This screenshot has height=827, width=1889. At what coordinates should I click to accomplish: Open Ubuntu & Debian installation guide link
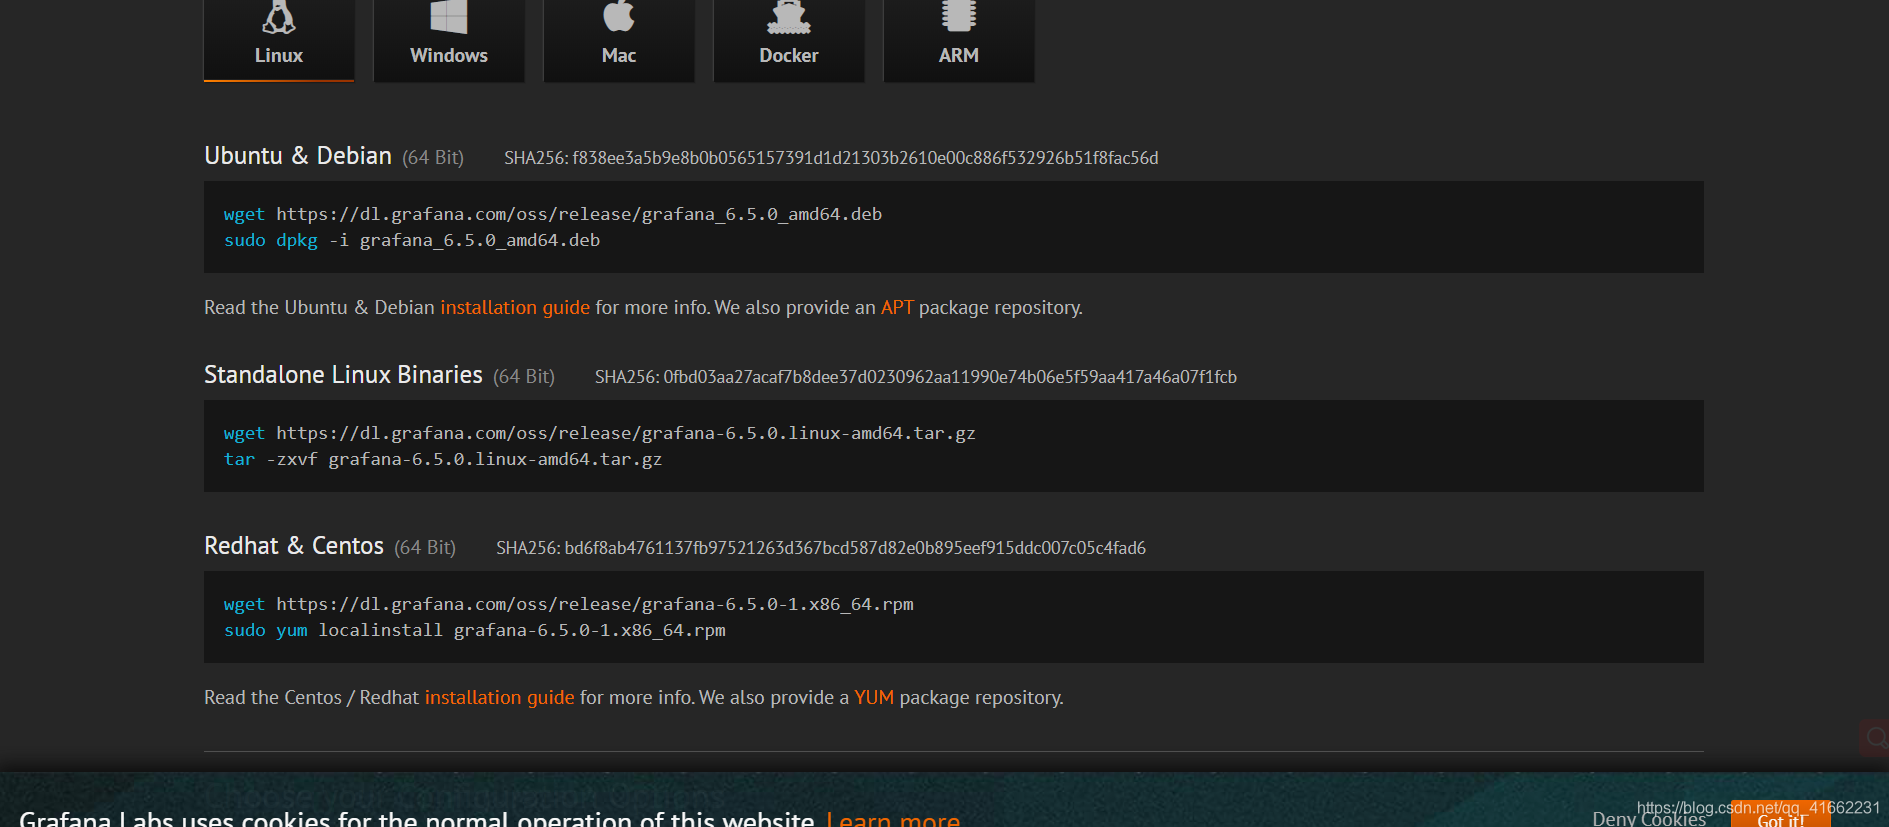point(515,308)
